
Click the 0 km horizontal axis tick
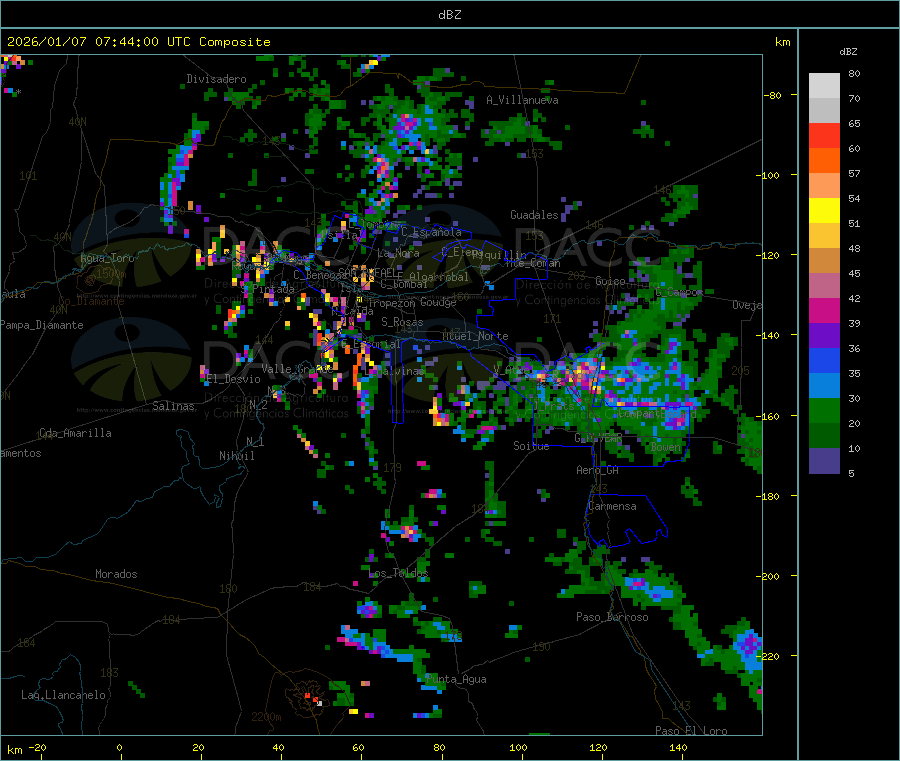point(119,747)
